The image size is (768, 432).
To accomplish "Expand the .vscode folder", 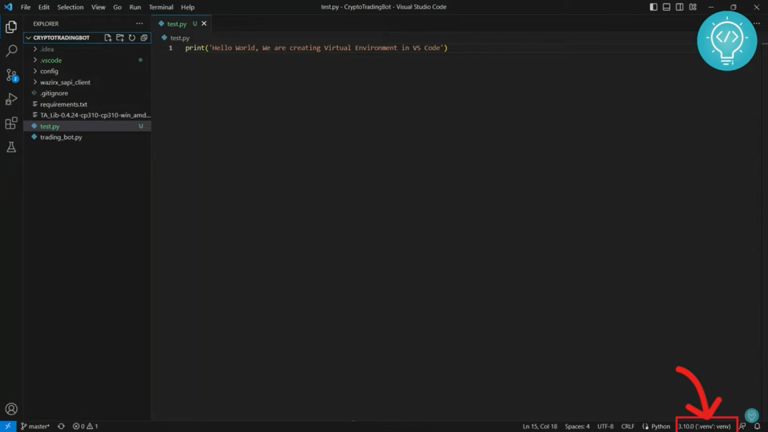I will pyautogui.click(x=50, y=60).
